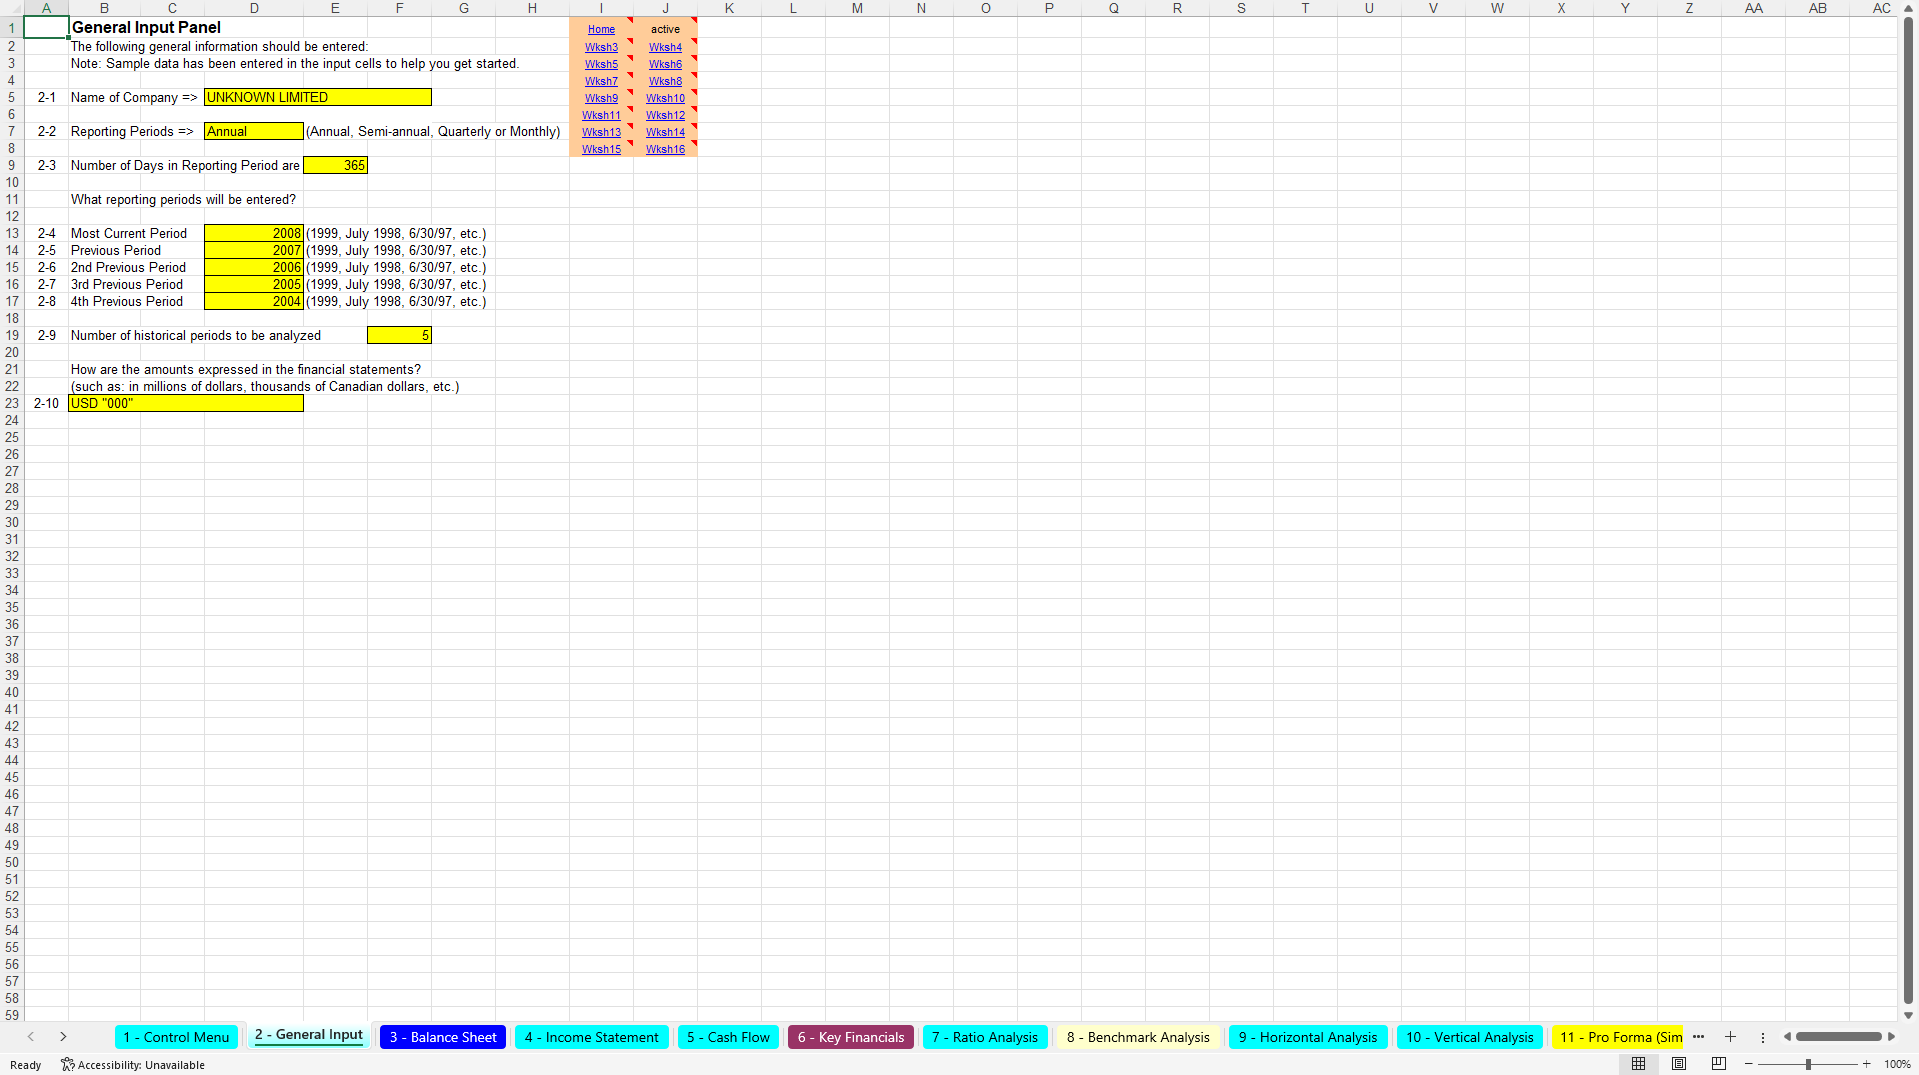This screenshot has height=1075, width=1919.
Task: Click horizontal scrollbar right arrow
Action: click(x=1891, y=1037)
